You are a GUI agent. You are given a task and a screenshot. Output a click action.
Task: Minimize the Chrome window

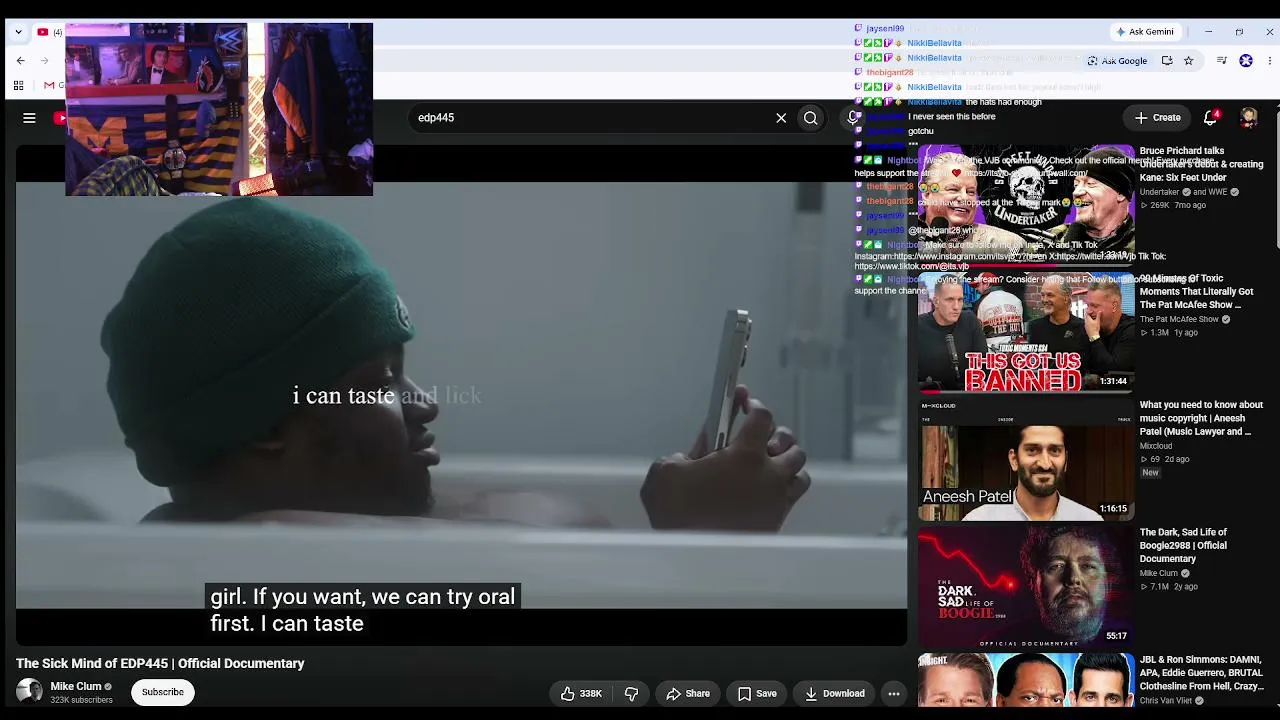click(1208, 32)
